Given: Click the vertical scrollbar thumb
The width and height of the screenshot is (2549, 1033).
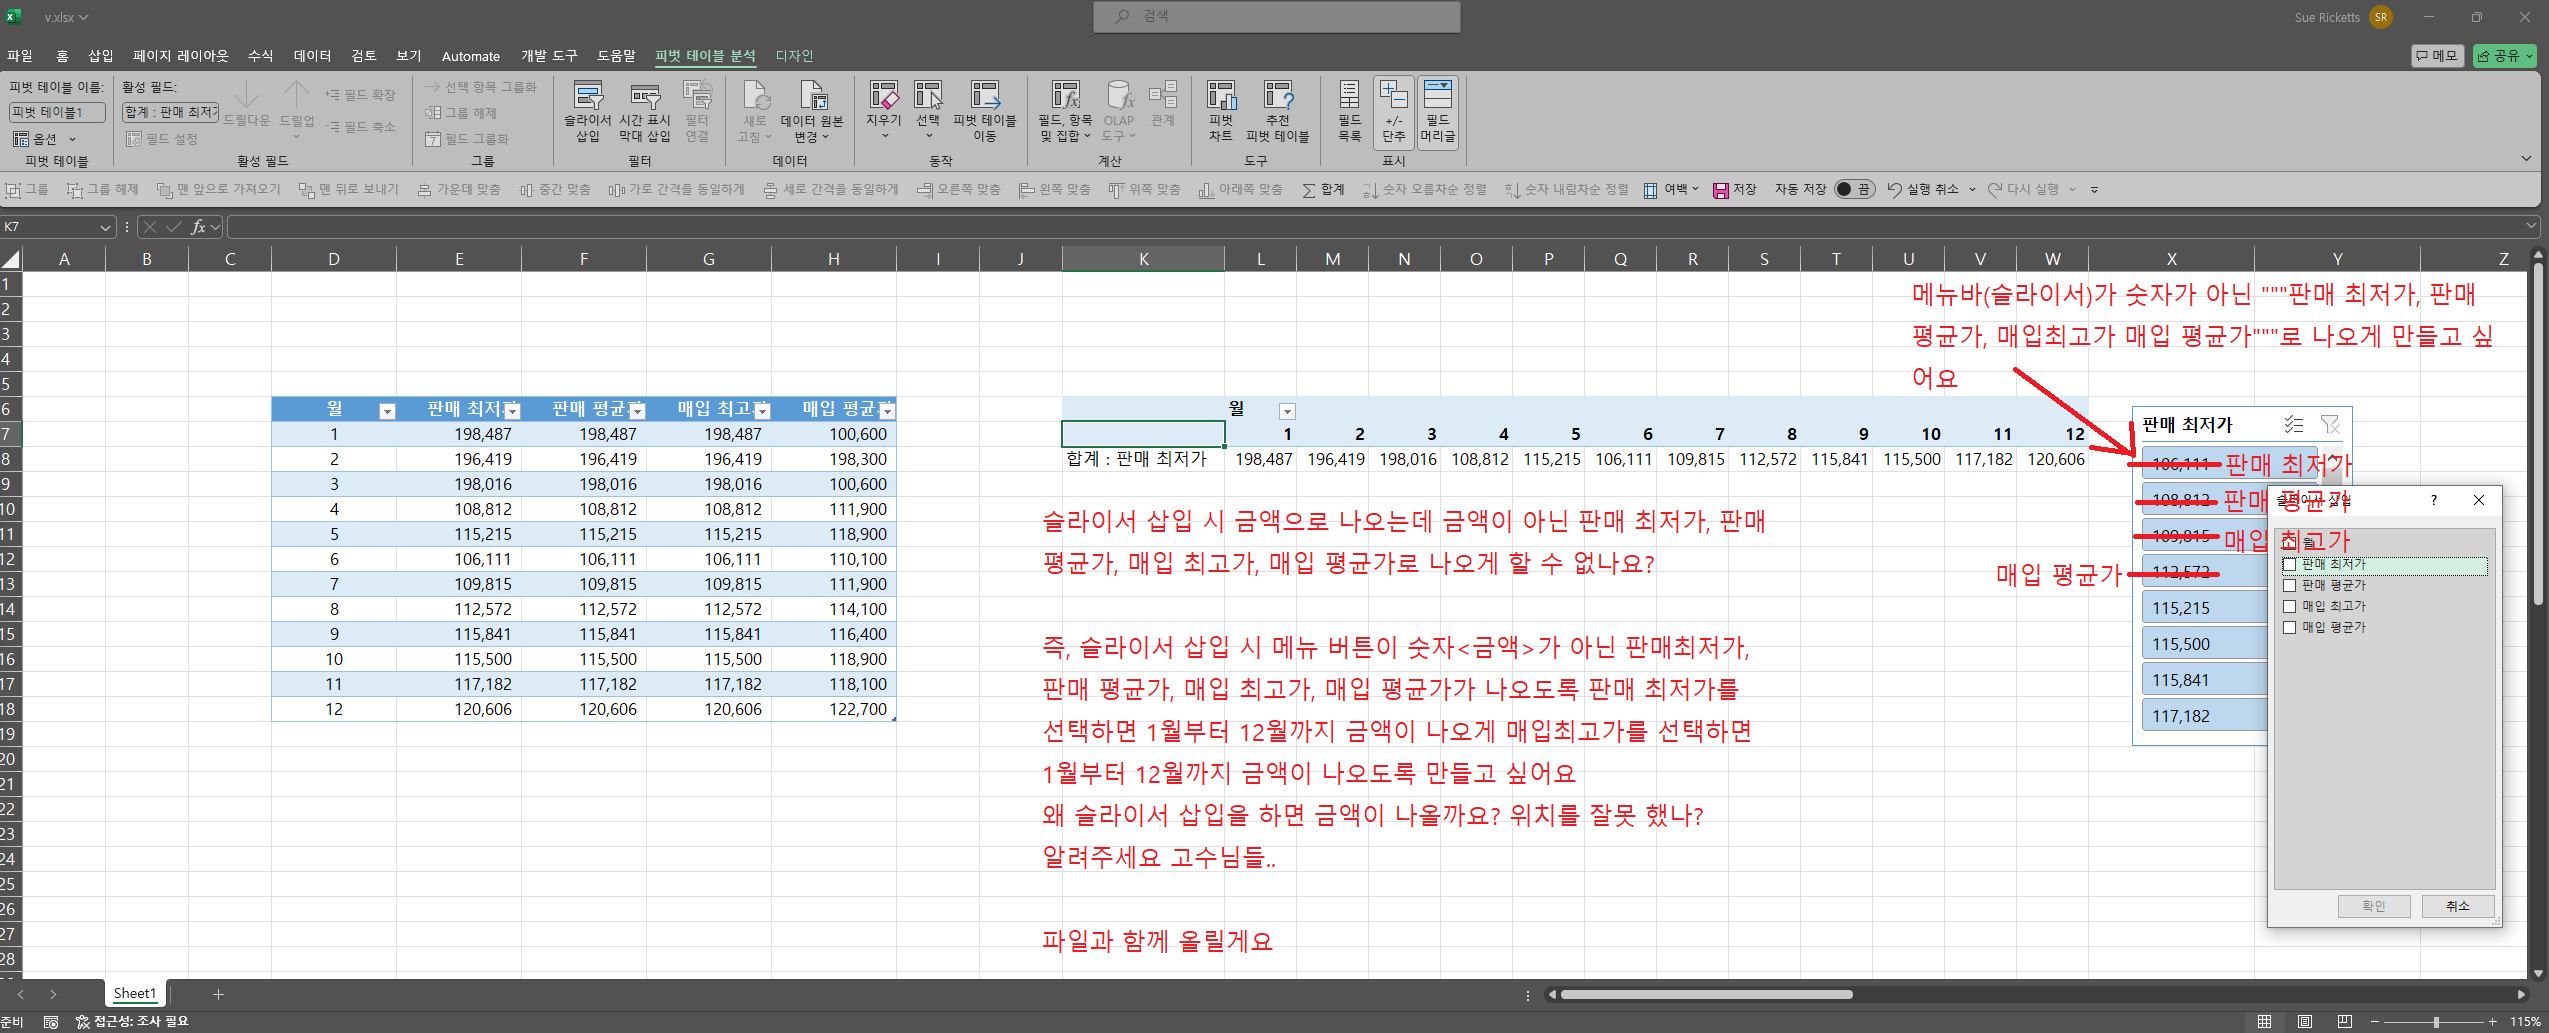Looking at the screenshot, I should pos(2538,432).
